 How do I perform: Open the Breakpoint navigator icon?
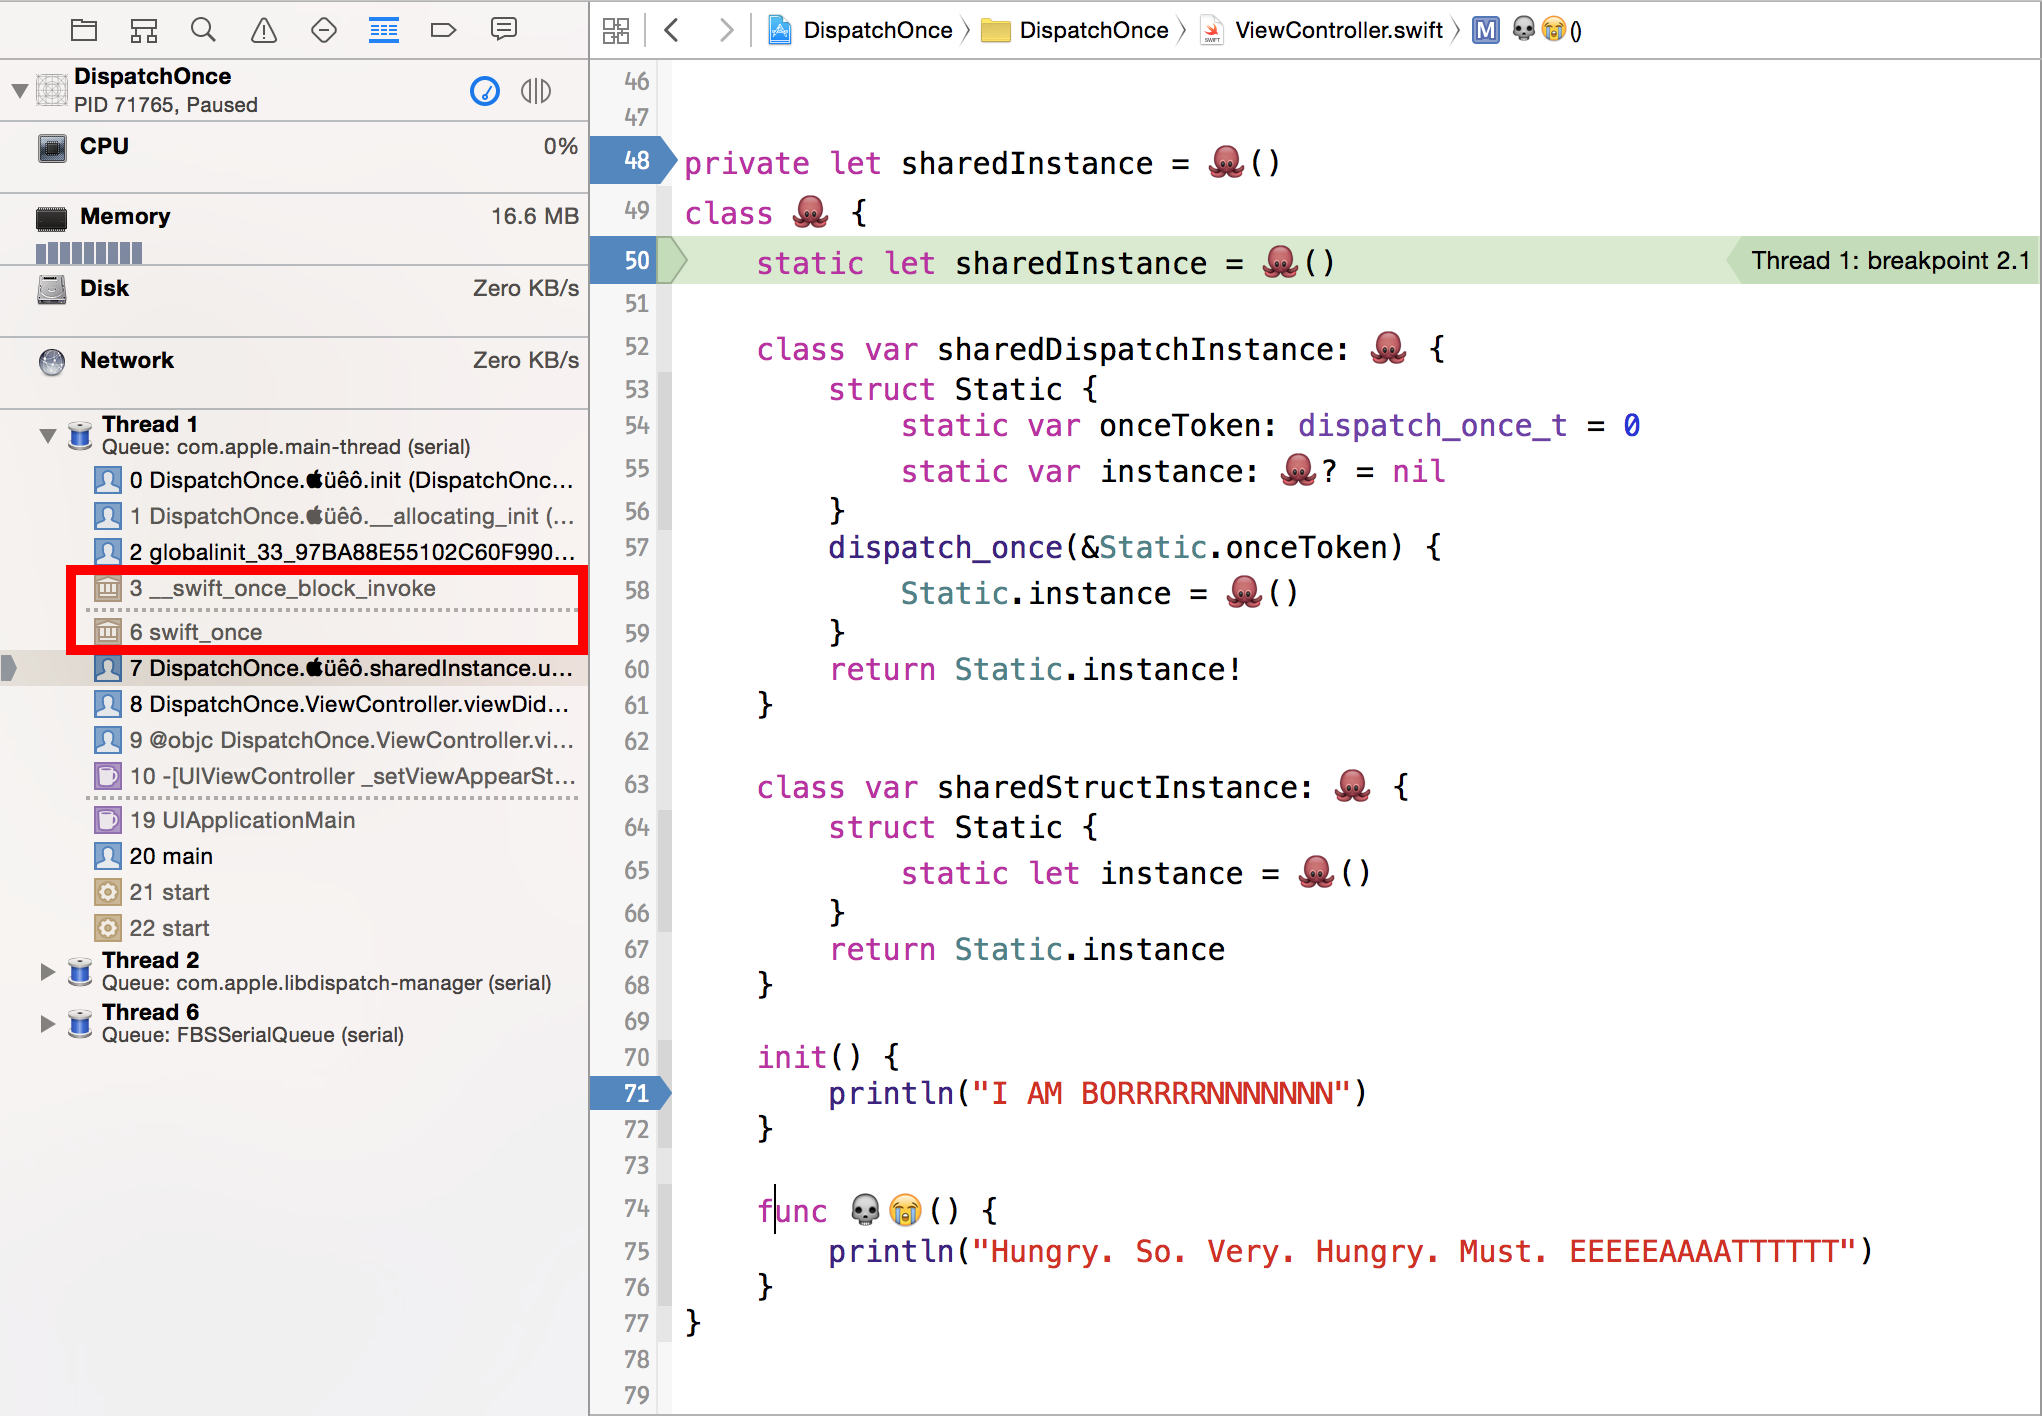[x=443, y=30]
